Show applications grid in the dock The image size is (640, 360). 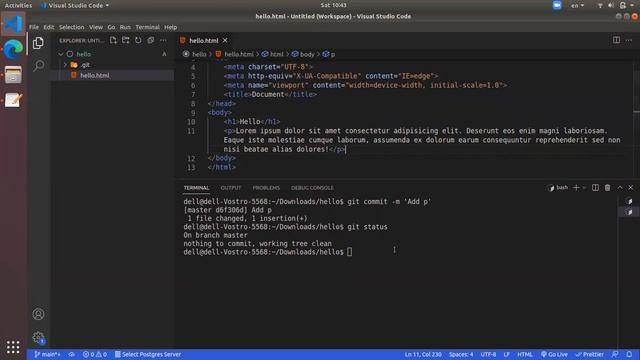(13, 347)
